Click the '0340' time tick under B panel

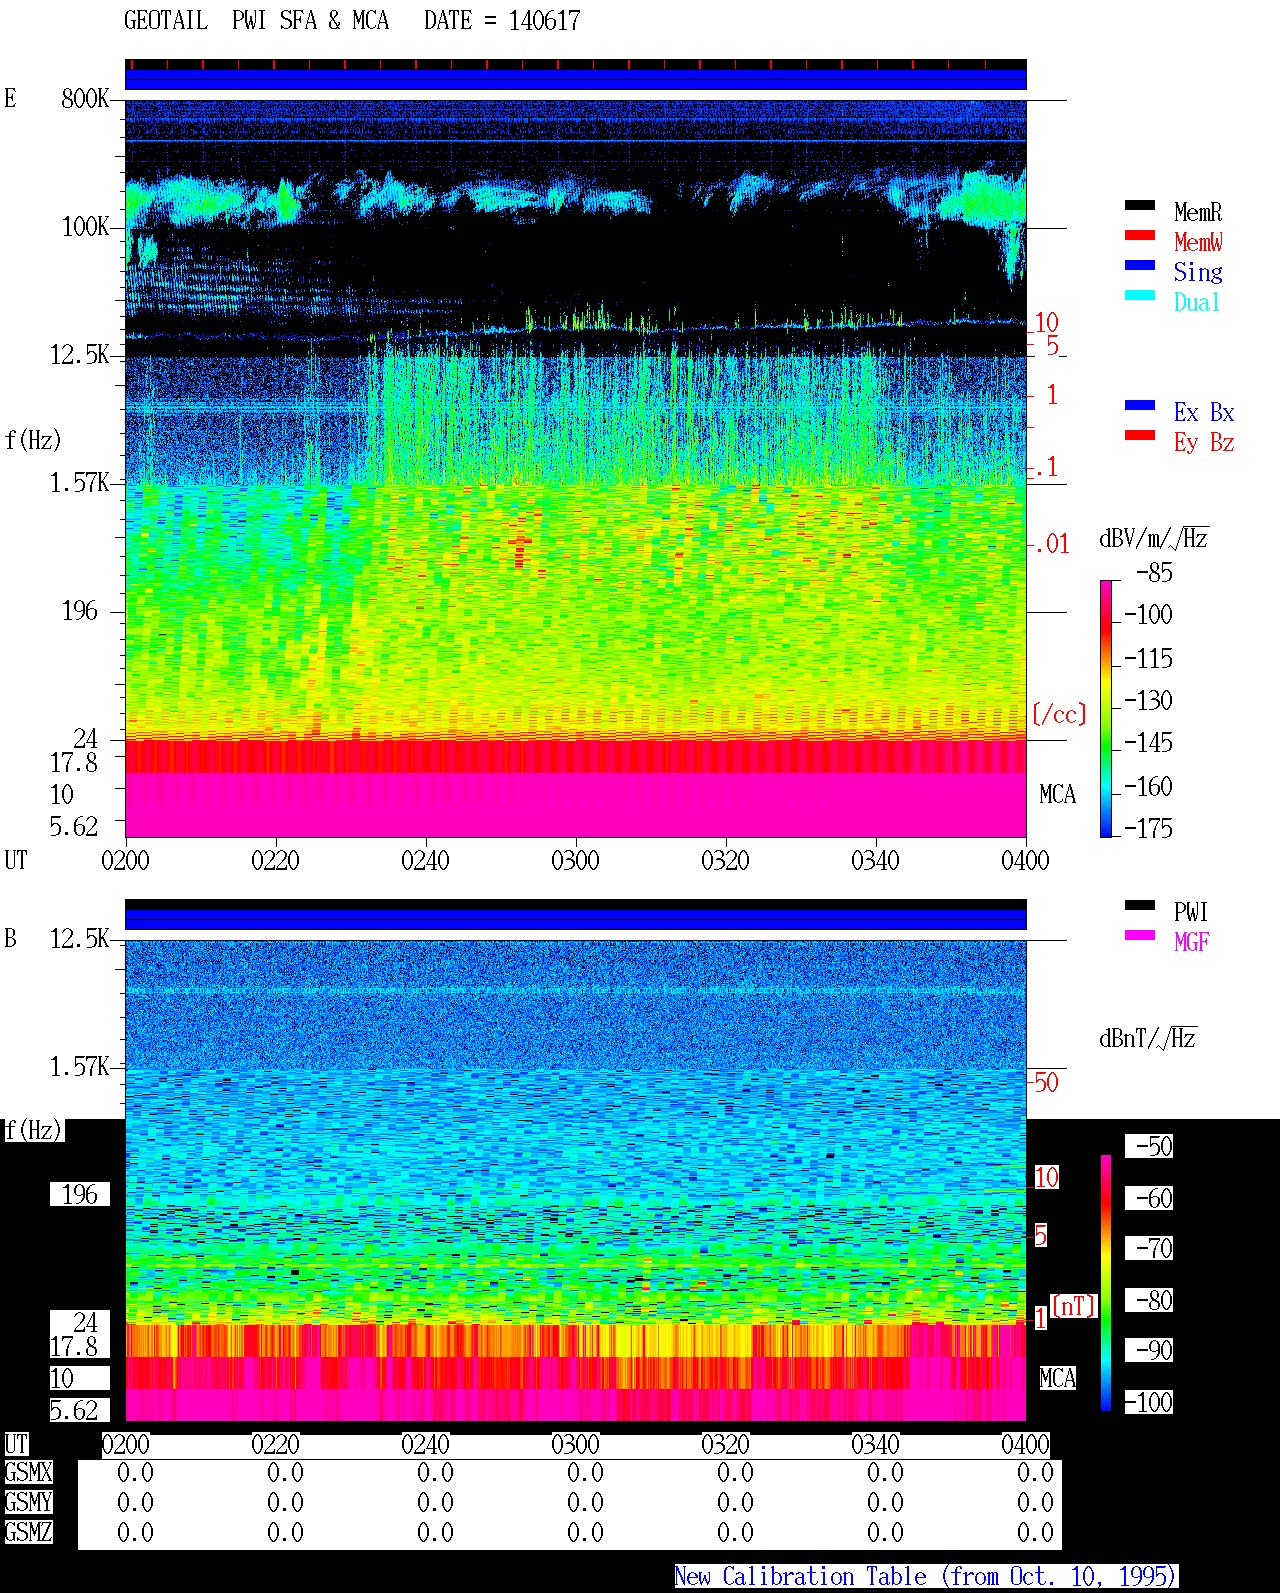point(875,1445)
